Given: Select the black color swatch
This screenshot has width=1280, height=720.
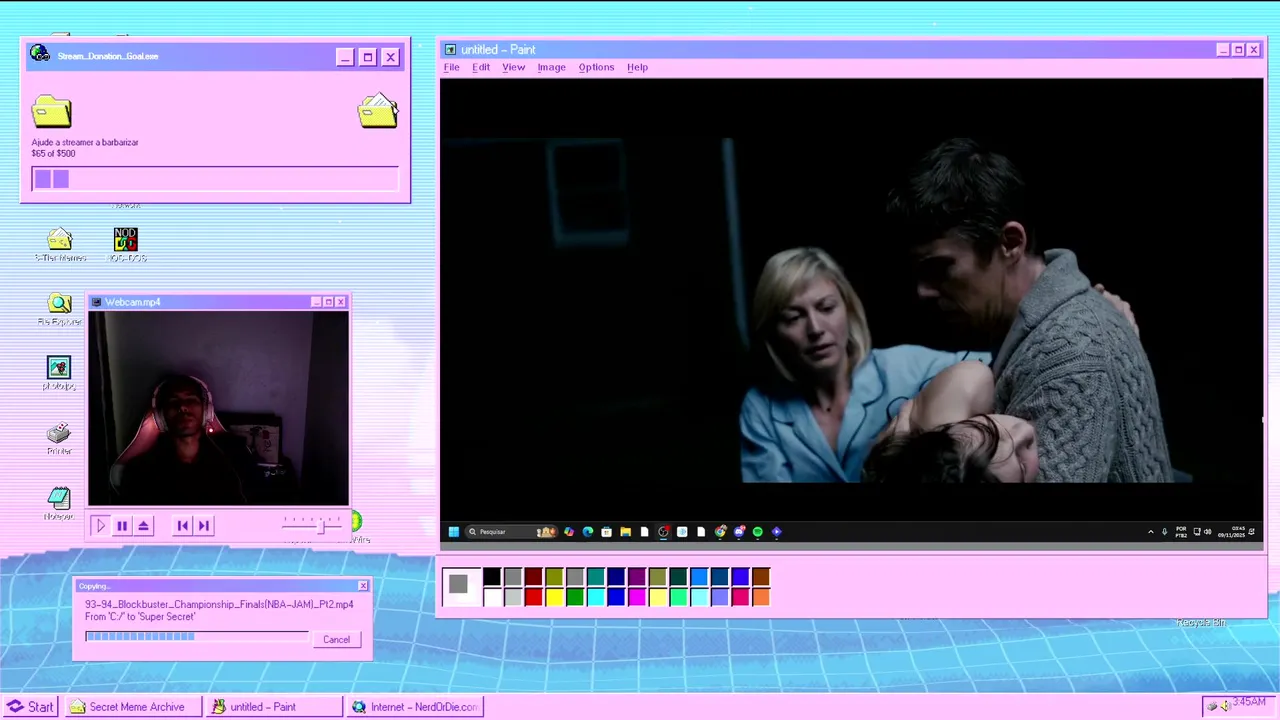Looking at the screenshot, I should [x=492, y=577].
